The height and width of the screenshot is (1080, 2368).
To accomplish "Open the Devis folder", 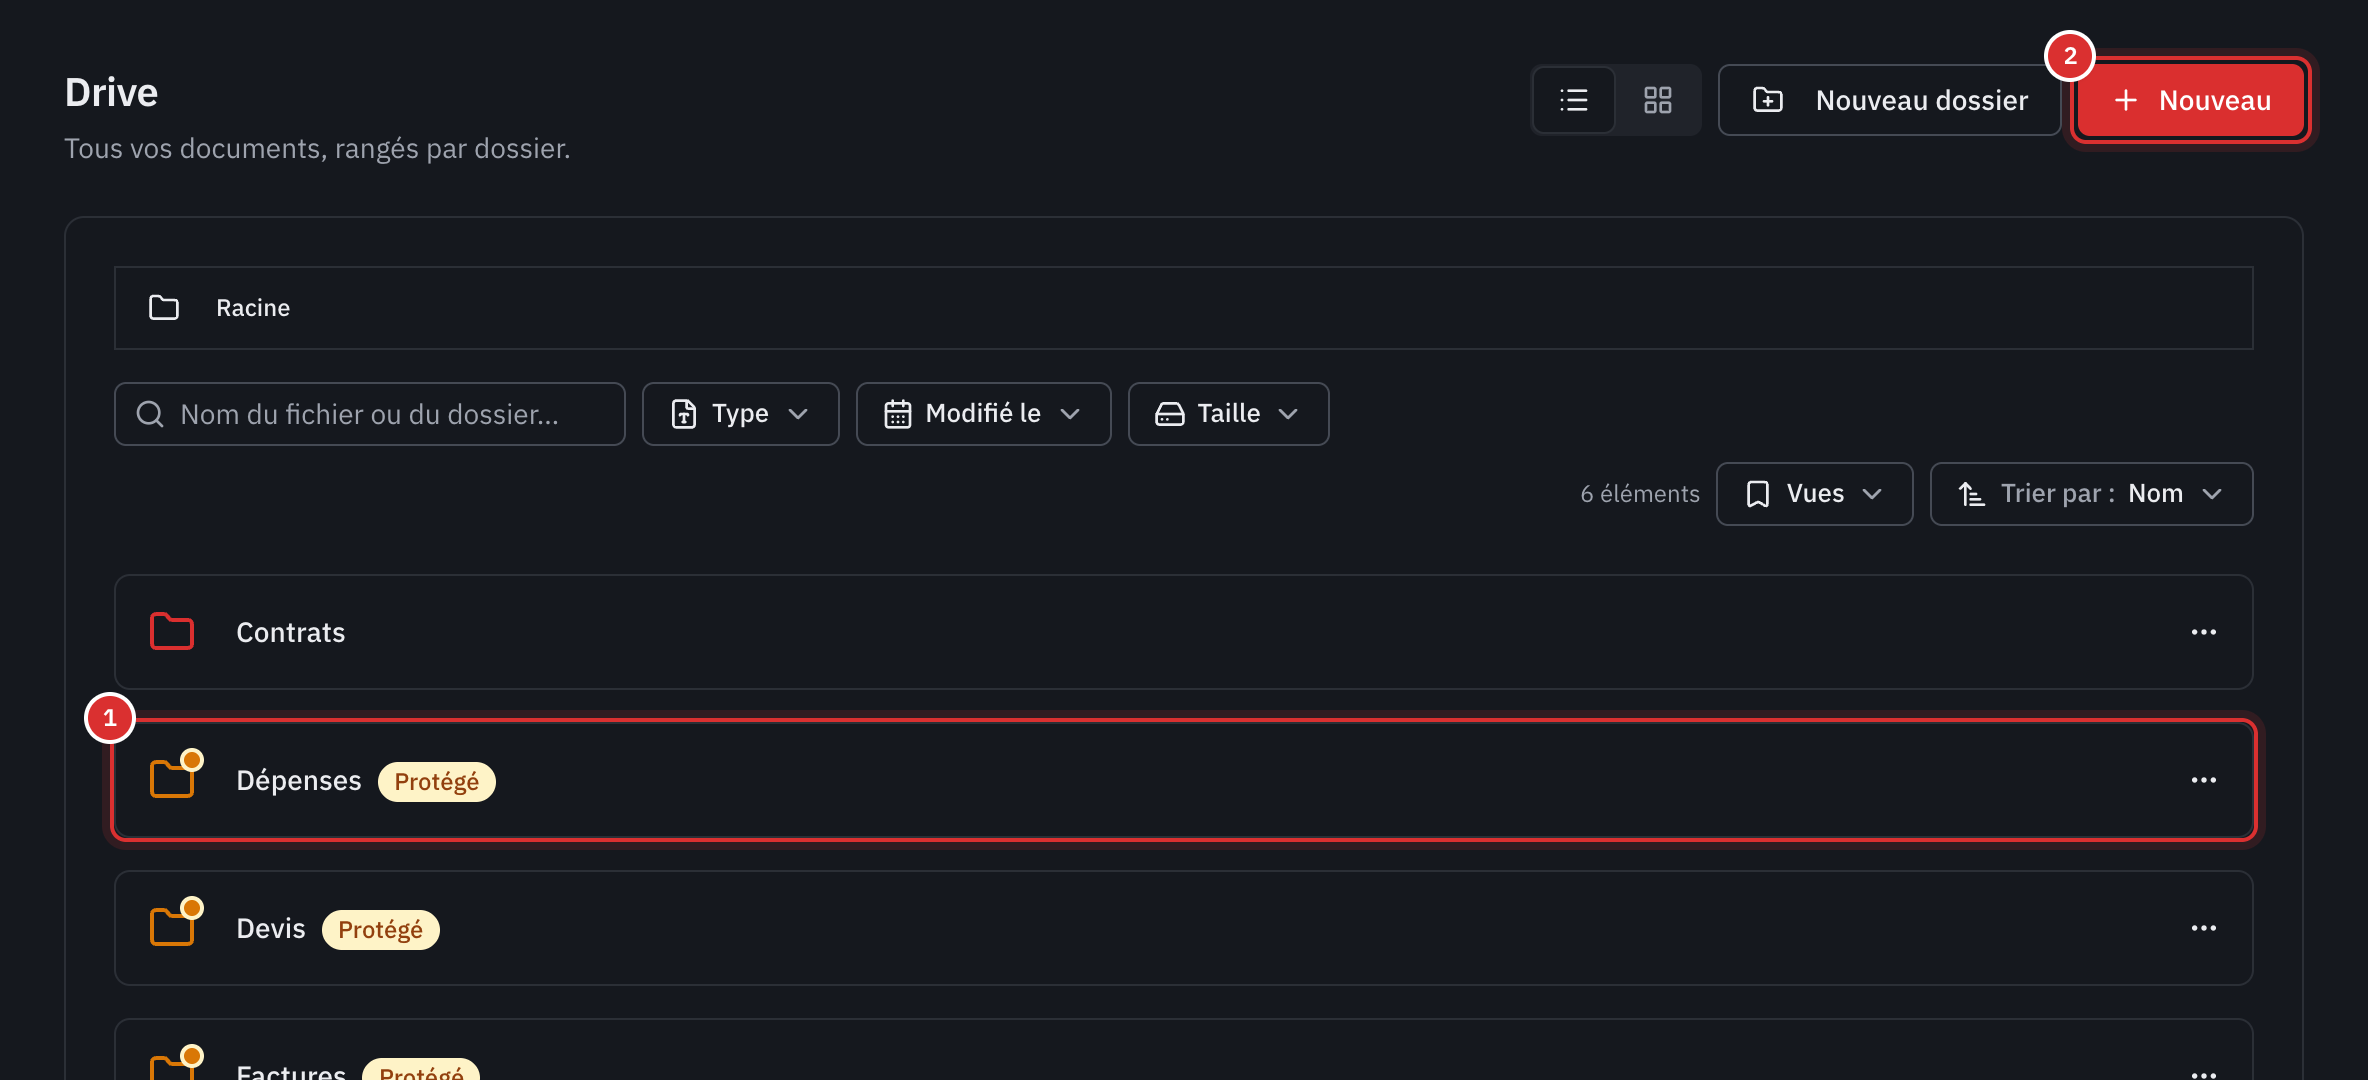I will [x=1184, y=928].
